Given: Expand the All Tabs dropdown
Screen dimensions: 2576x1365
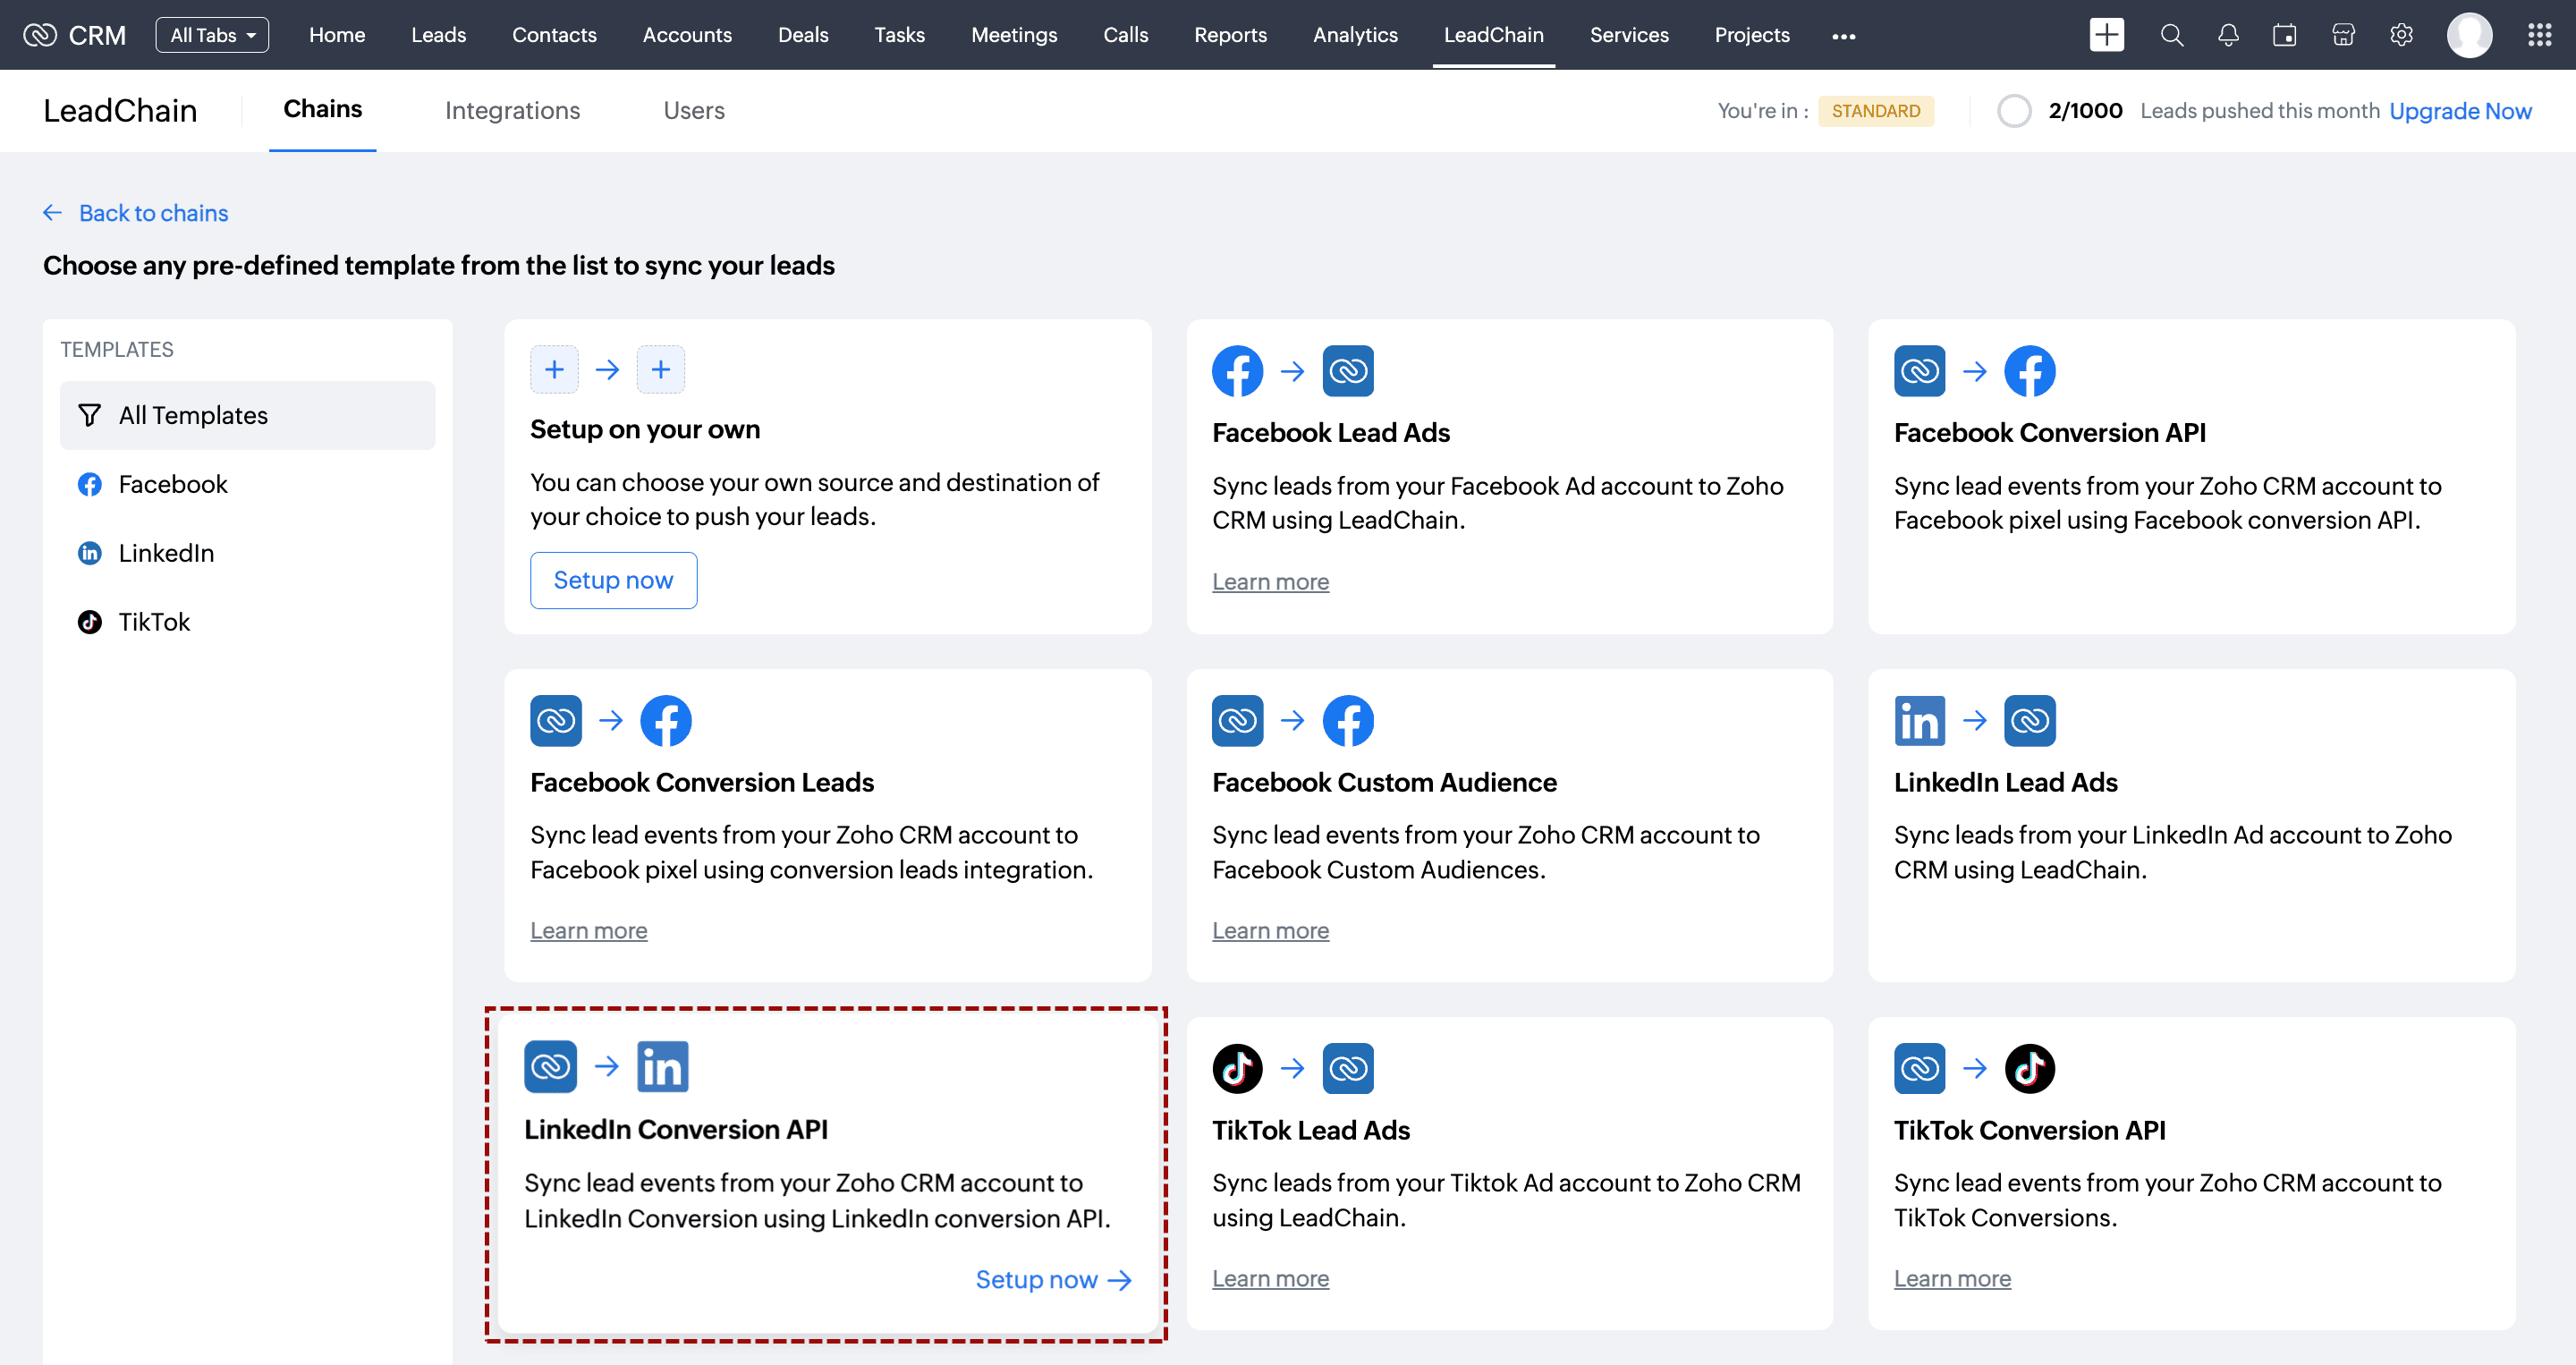Looking at the screenshot, I should [212, 35].
